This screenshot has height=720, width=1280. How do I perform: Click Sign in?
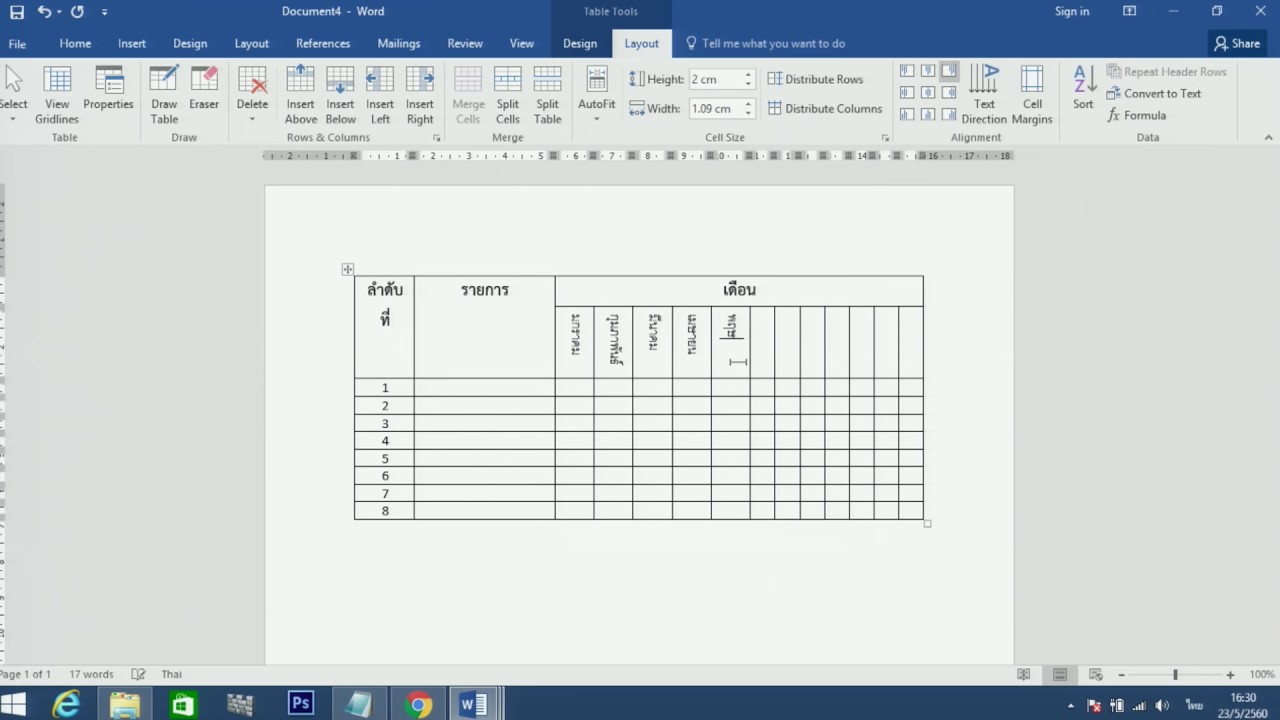(x=1072, y=12)
